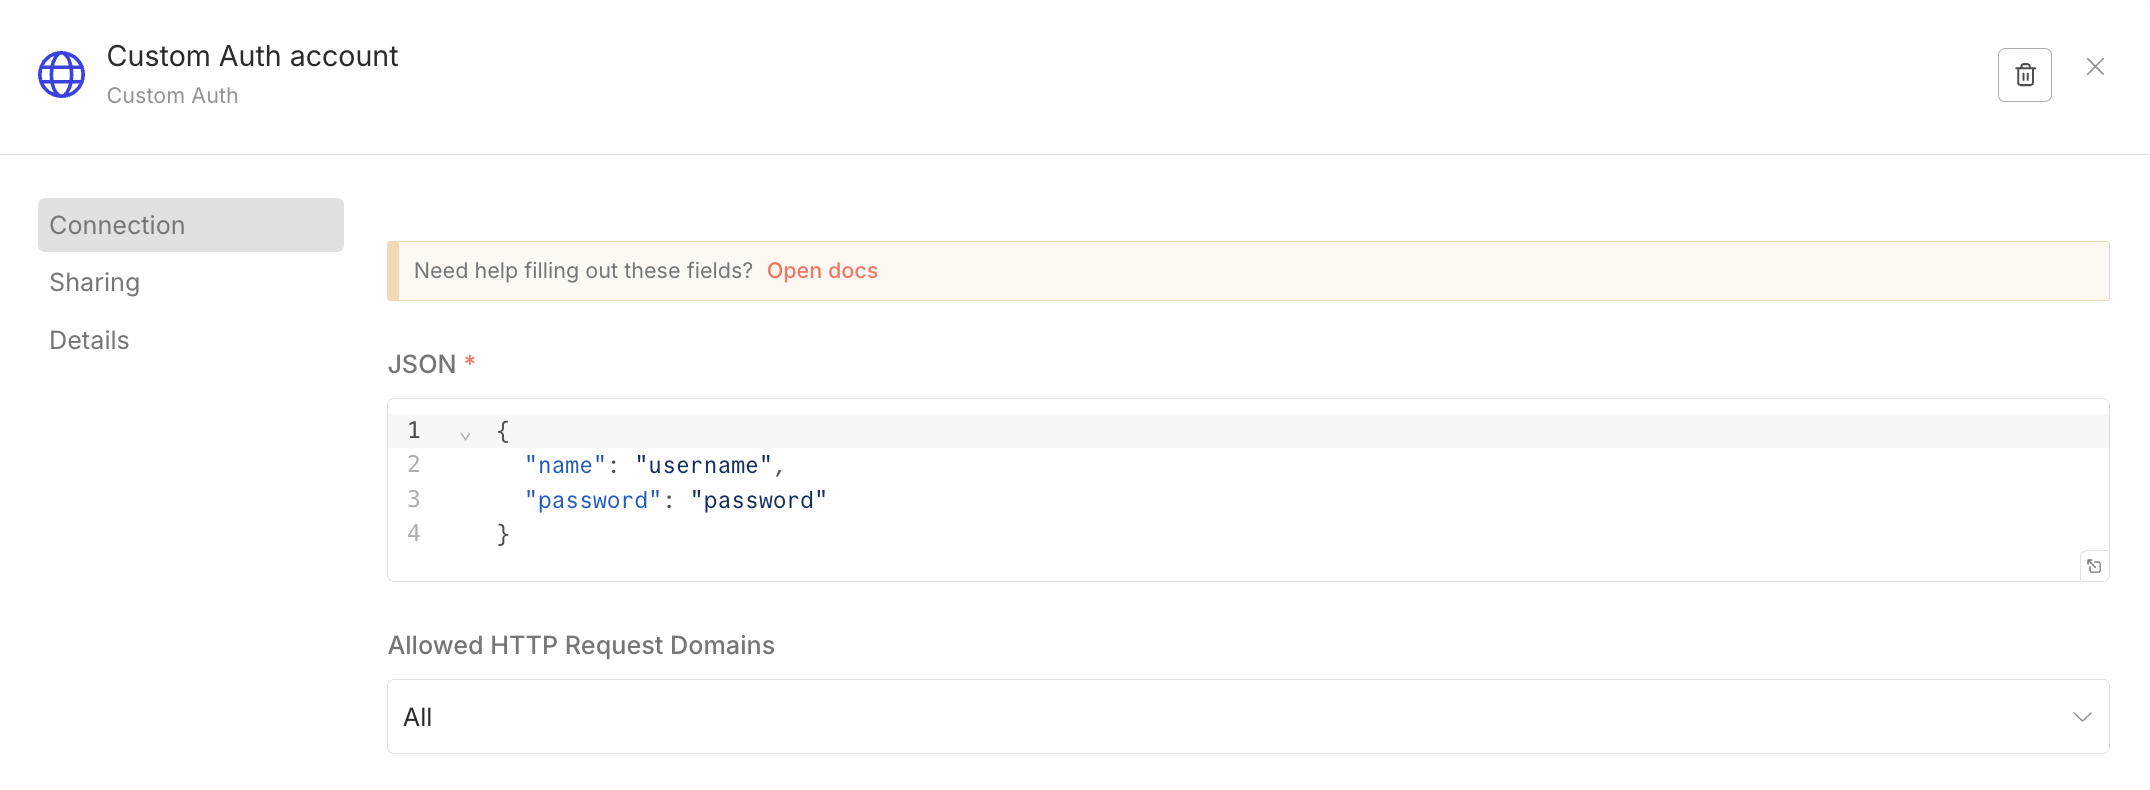The width and height of the screenshot is (2150, 790).
Task: Open the docs link in help banner
Action: [822, 271]
